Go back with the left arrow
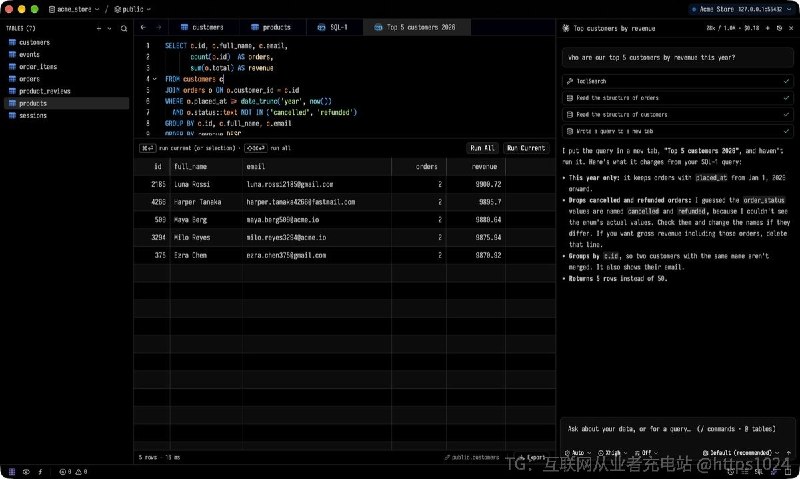The width and height of the screenshot is (800, 479). point(143,28)
